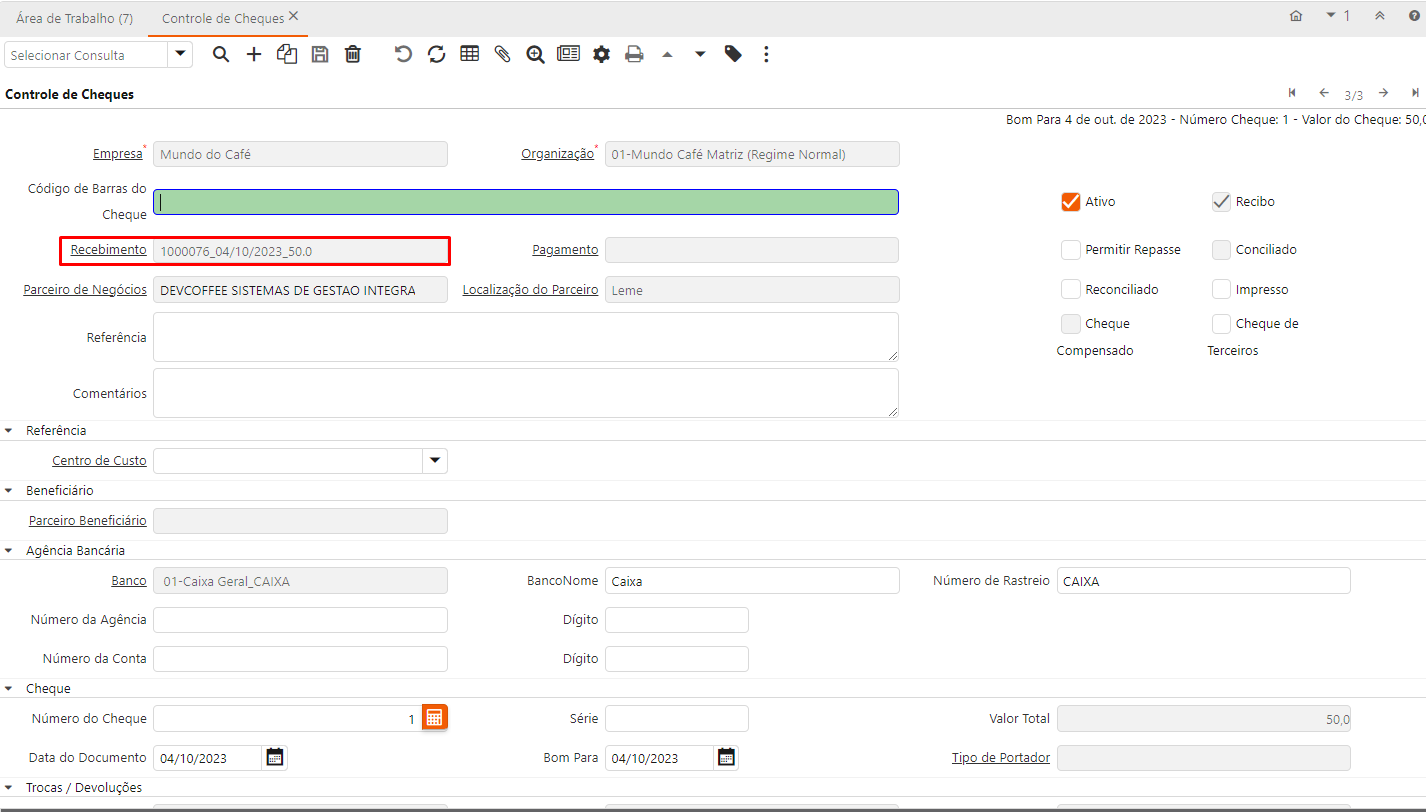Click the undo changes arrow icon

pyautogui.click(x=403, y=54)
